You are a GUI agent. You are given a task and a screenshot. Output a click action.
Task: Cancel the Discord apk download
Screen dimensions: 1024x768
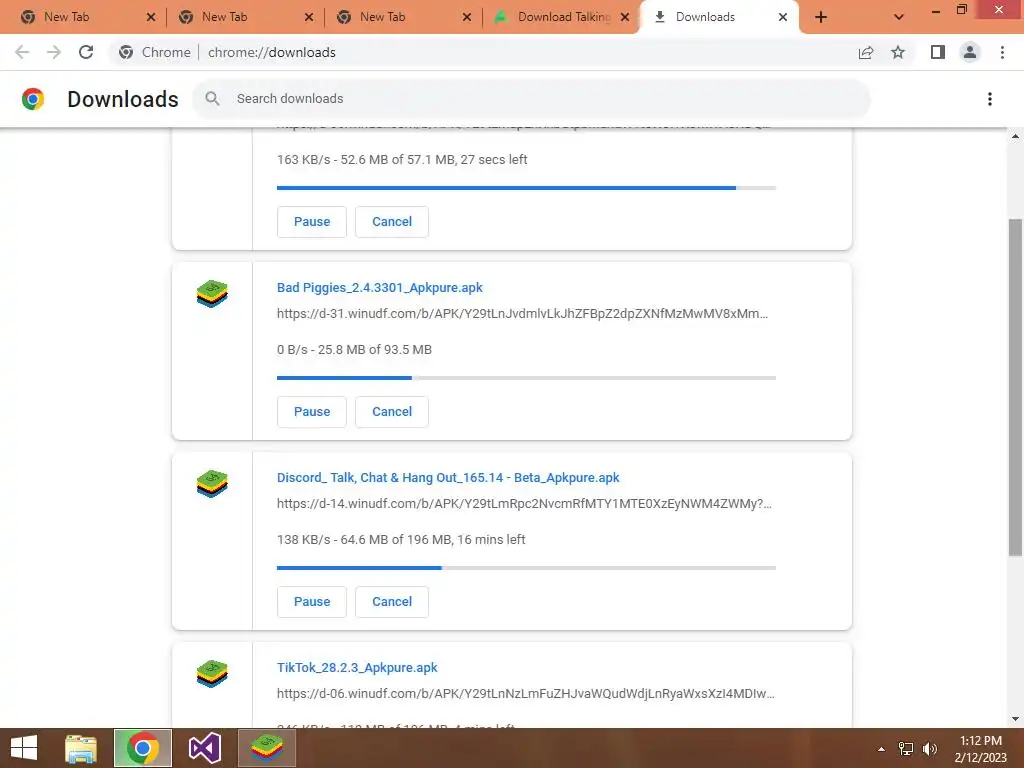pyautogui.click(x=392, y=601)
